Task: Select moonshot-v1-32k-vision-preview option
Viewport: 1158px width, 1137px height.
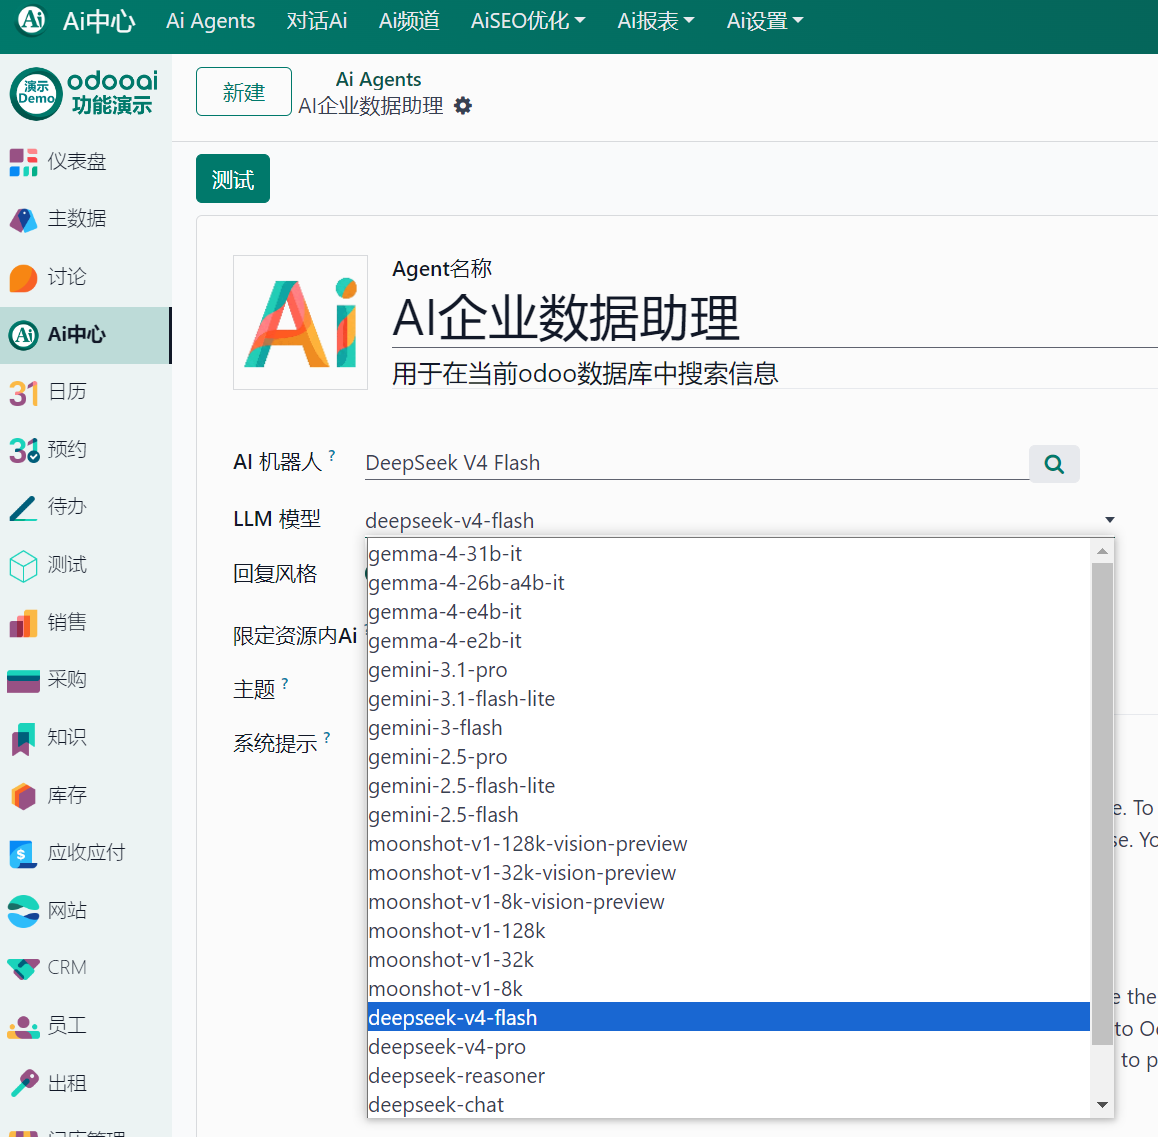Action: coord(728,873)
